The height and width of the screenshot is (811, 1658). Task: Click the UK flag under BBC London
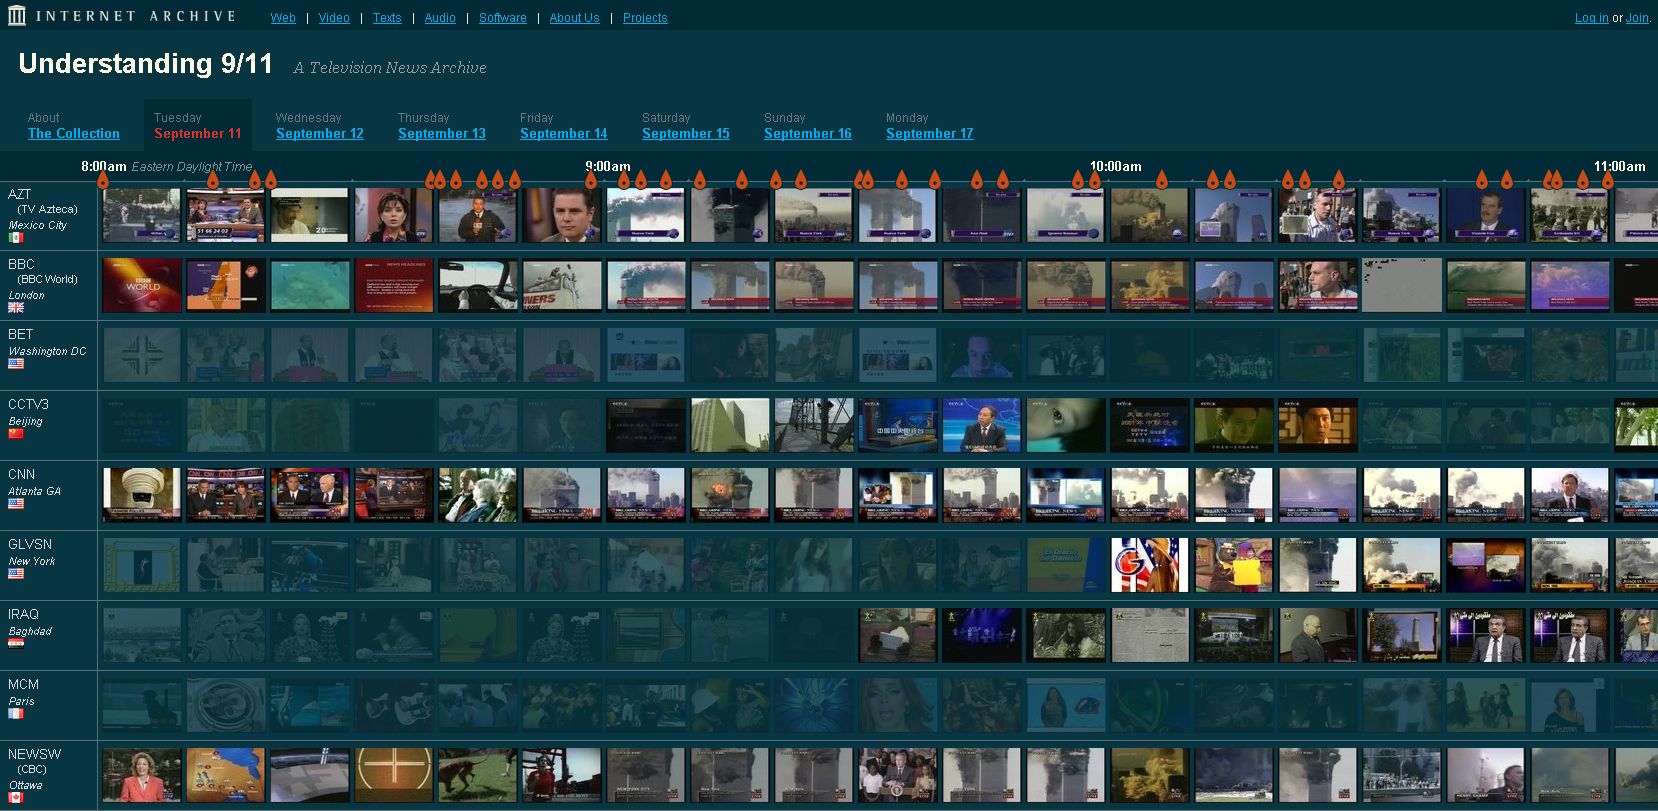pos(16,308)
